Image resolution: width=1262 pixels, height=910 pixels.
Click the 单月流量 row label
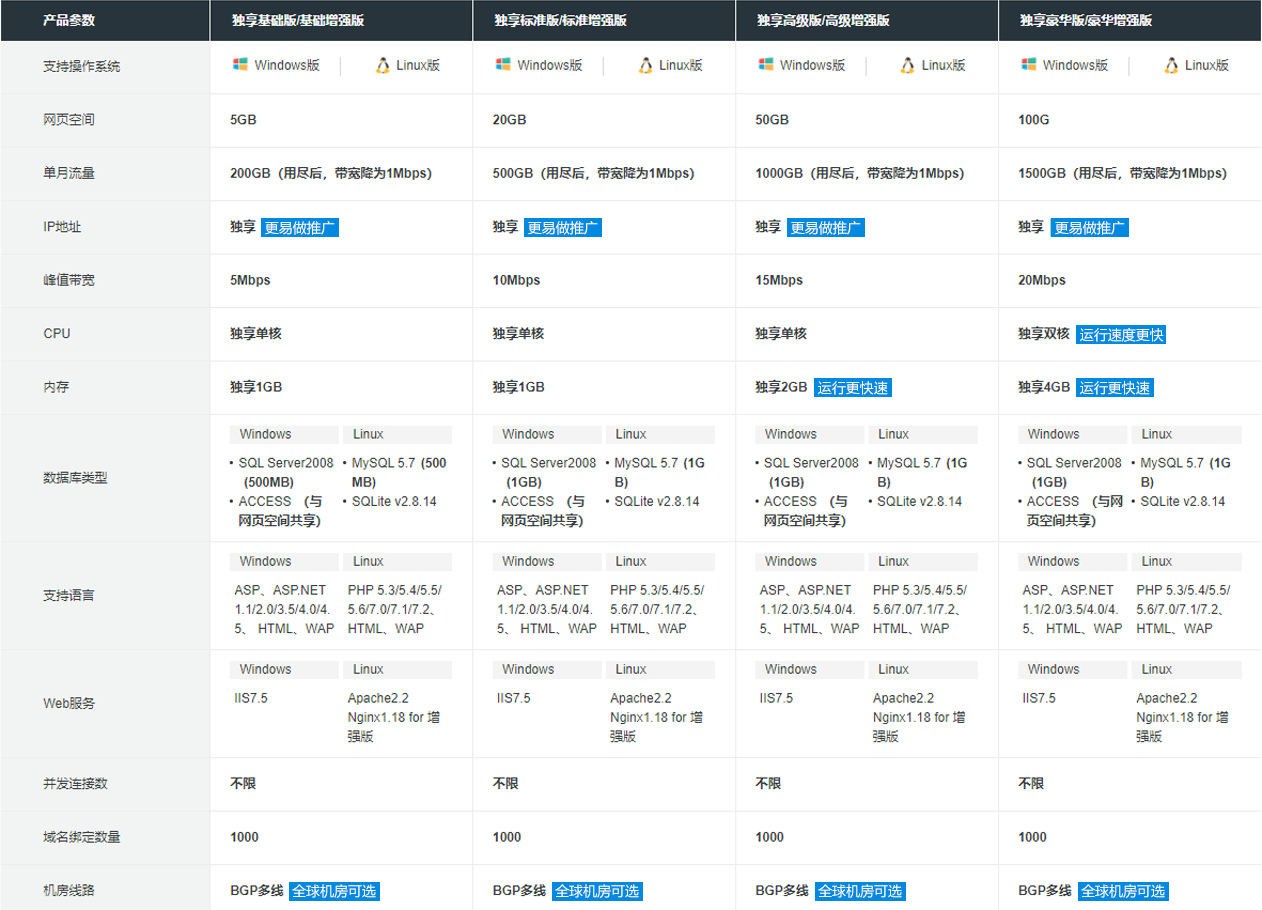[69, 173]
